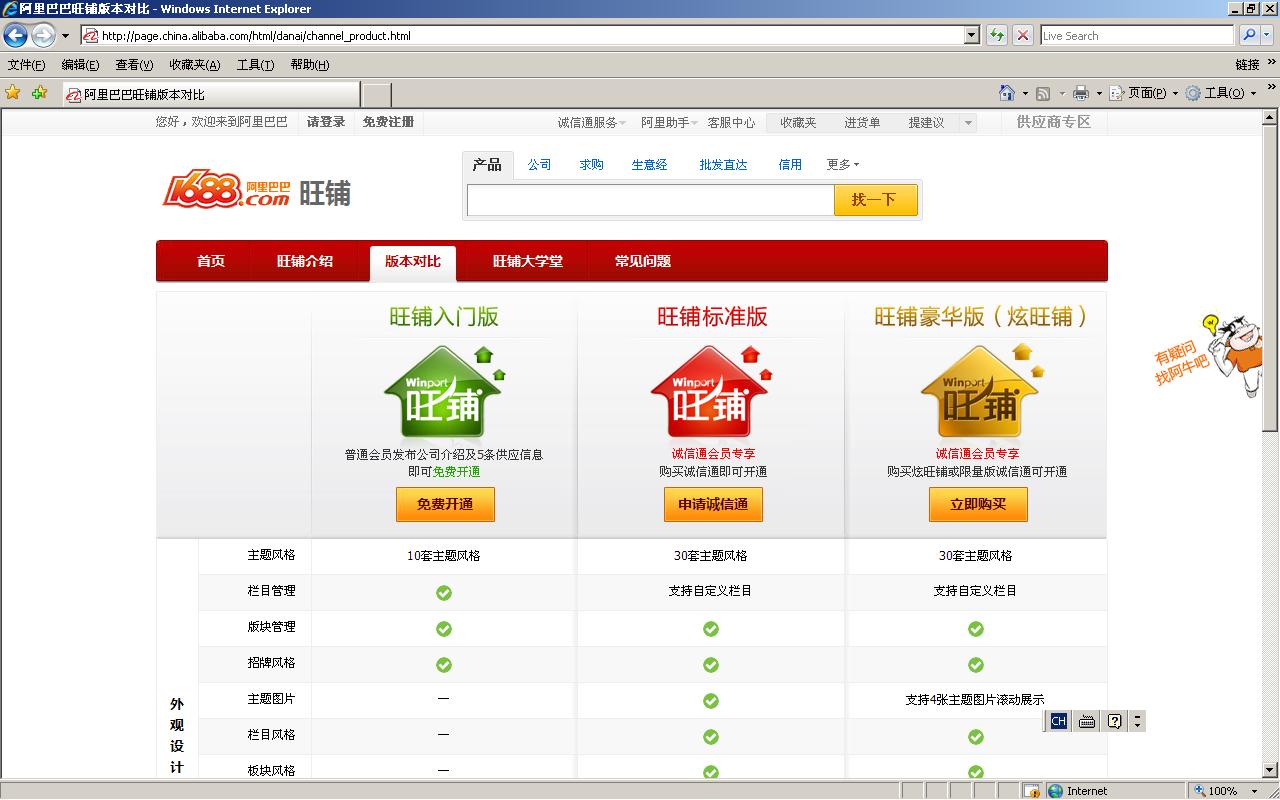Click the address bar URL field

[522, 36]
